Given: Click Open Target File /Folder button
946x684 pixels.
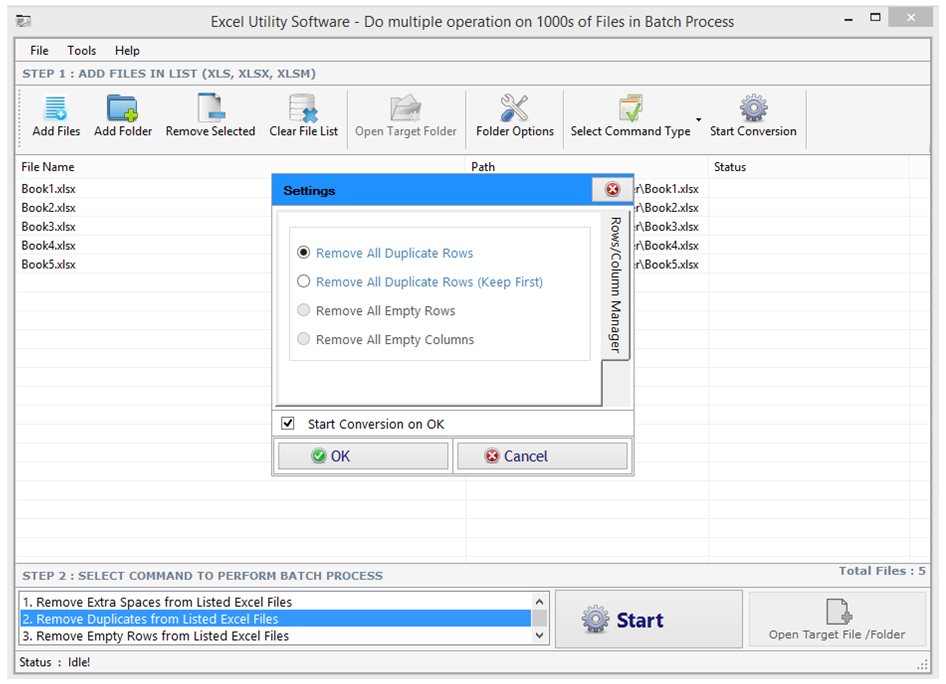Looking at the screenshot, I should [x=837, y=619].
